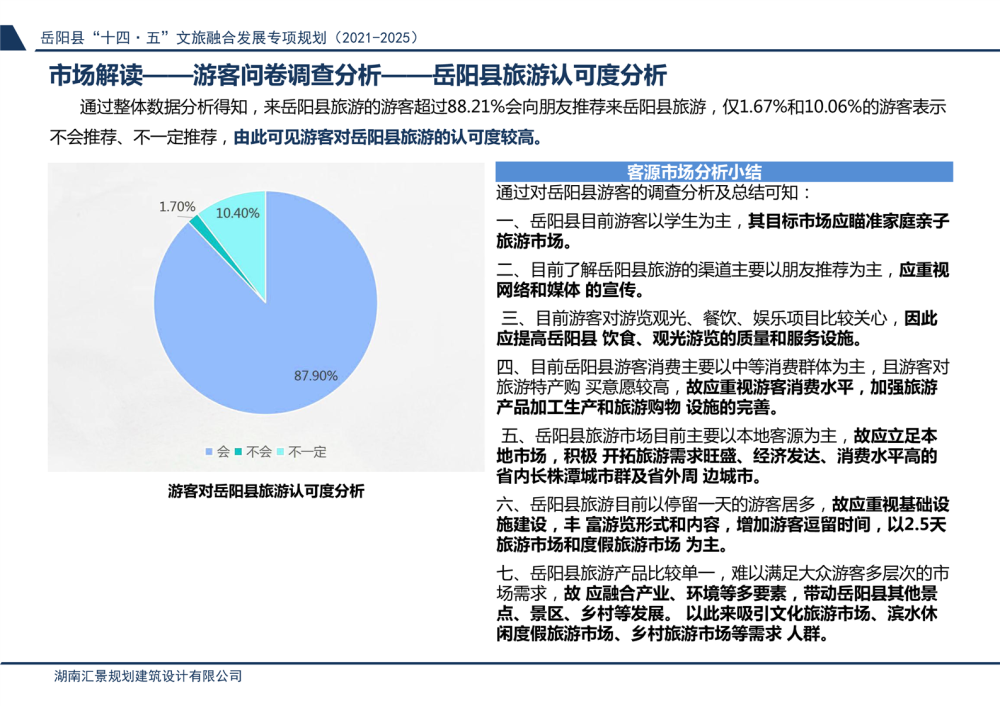Select the 87.90% data label
This screenshot has height=706, width=1000.
pos(315,376)
